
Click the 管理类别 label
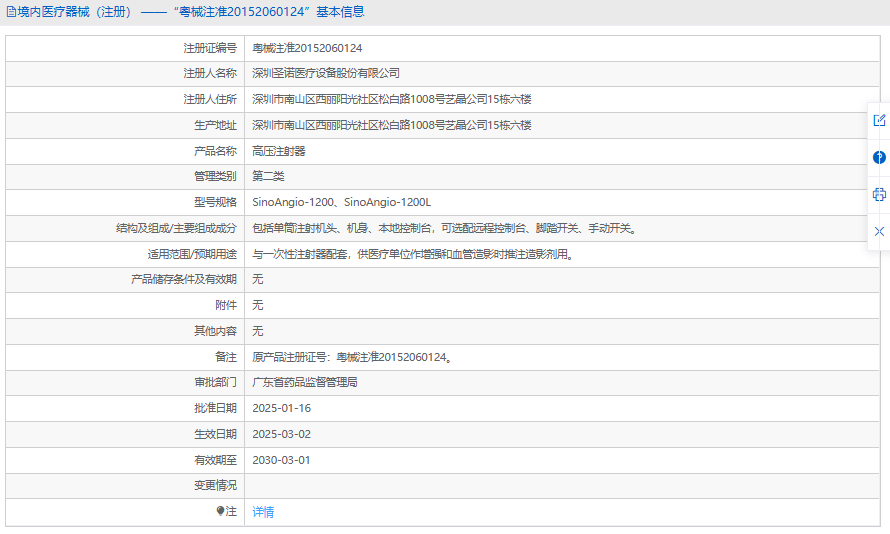click(x=215, y=176)
